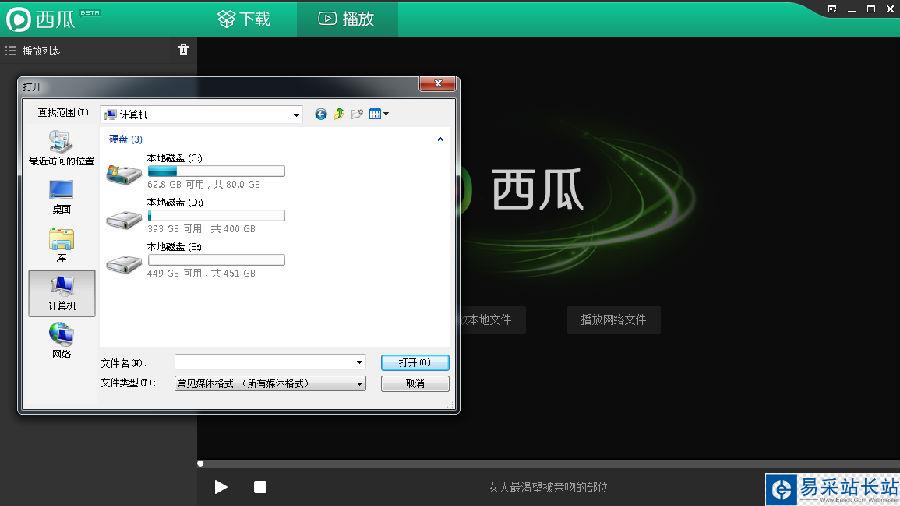
Task: Open the view menu icon dropdown
Action: (x=379, y=114)
